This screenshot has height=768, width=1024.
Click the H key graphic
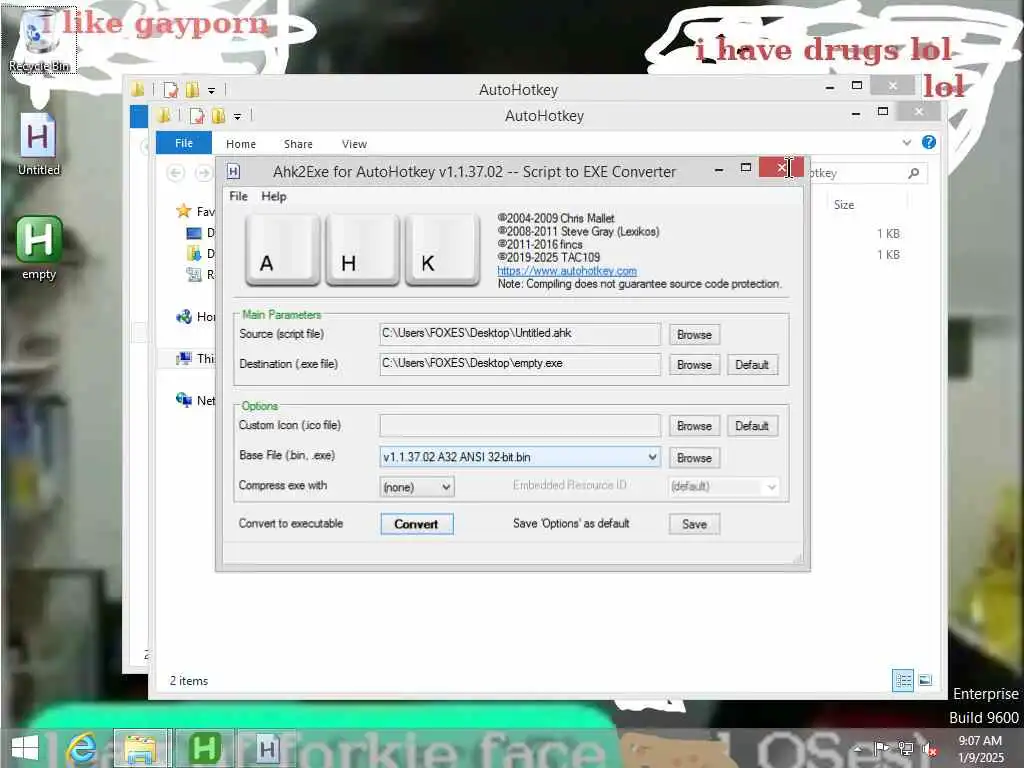362,251
